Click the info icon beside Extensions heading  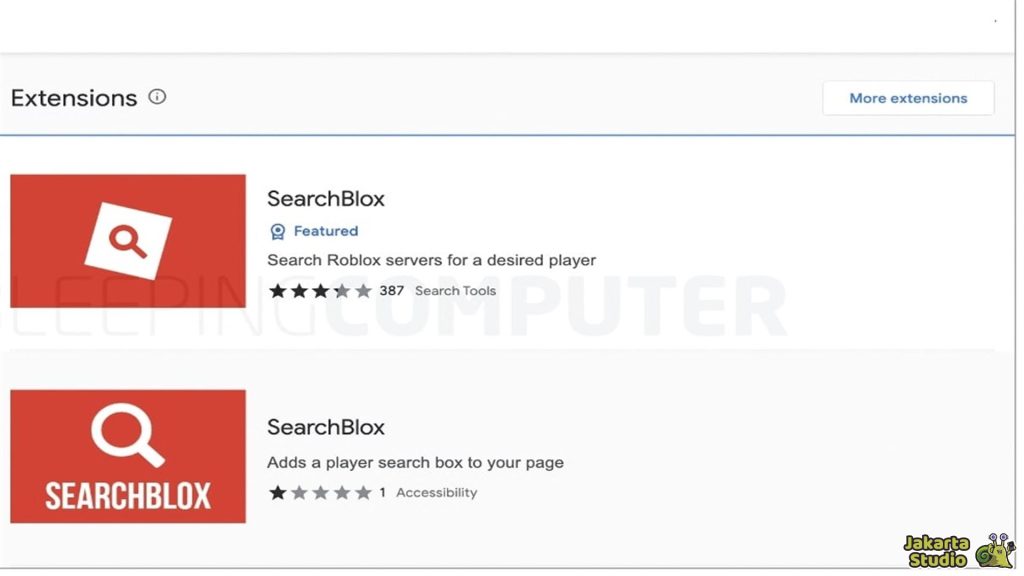pos(157,97)
